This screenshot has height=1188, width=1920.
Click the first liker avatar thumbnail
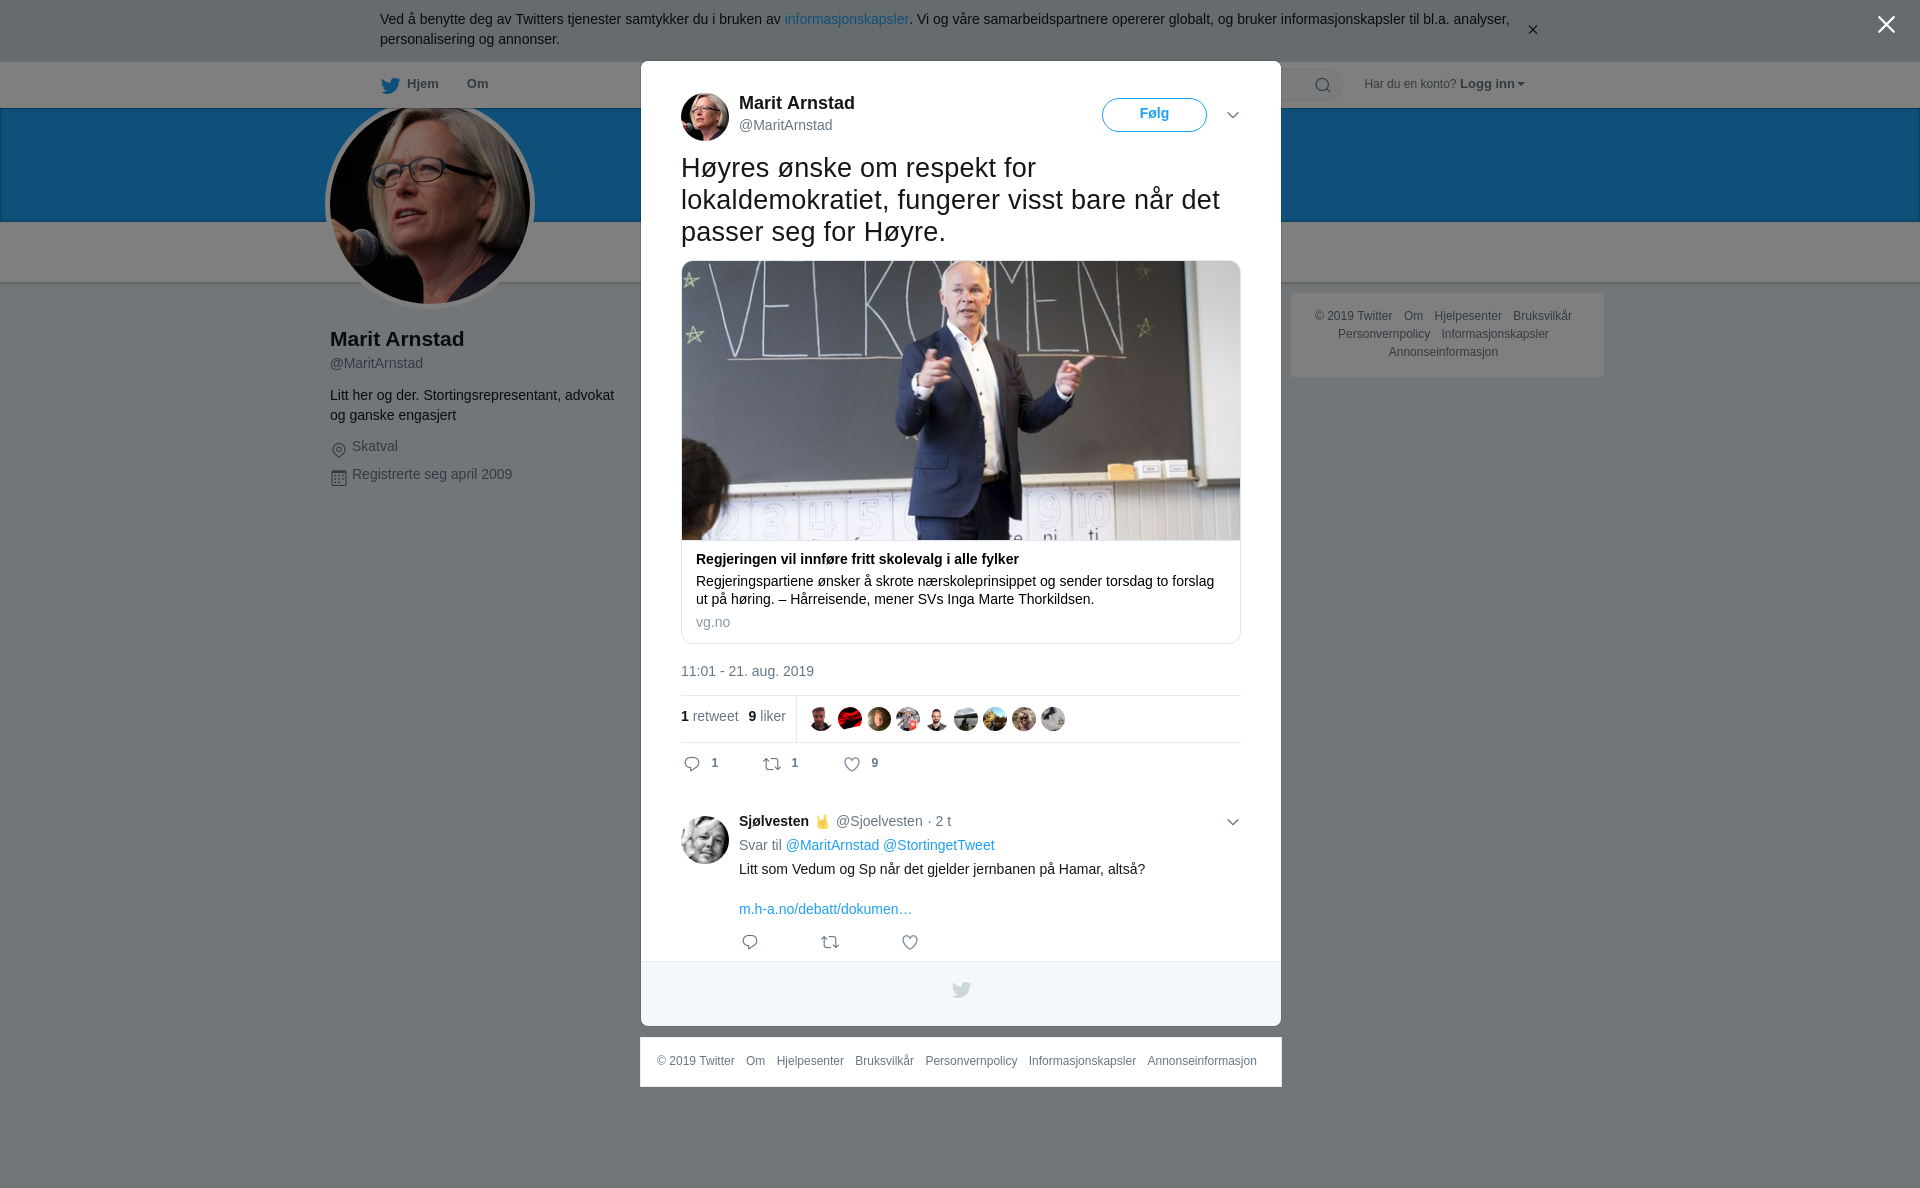click(821, 719)
